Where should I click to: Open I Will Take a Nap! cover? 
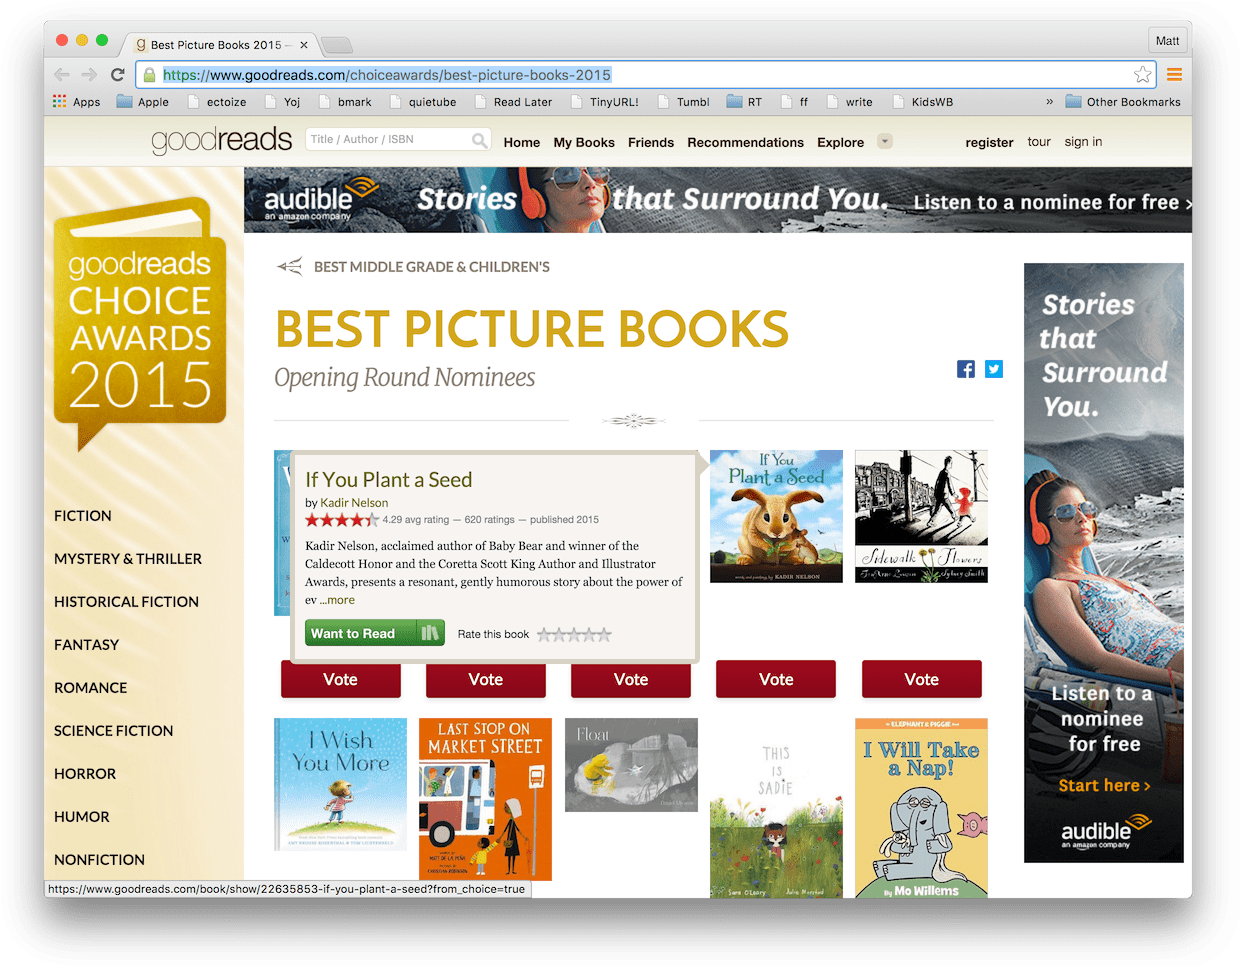921,807
